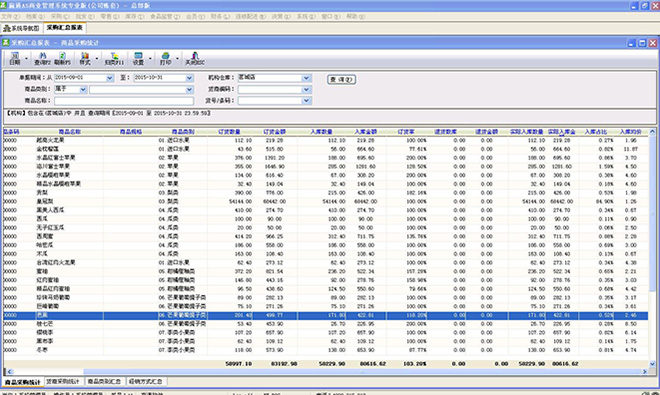Click the 入库占比 column header
Viewport: 660px width, 395px height.
[x=596, y=132]
